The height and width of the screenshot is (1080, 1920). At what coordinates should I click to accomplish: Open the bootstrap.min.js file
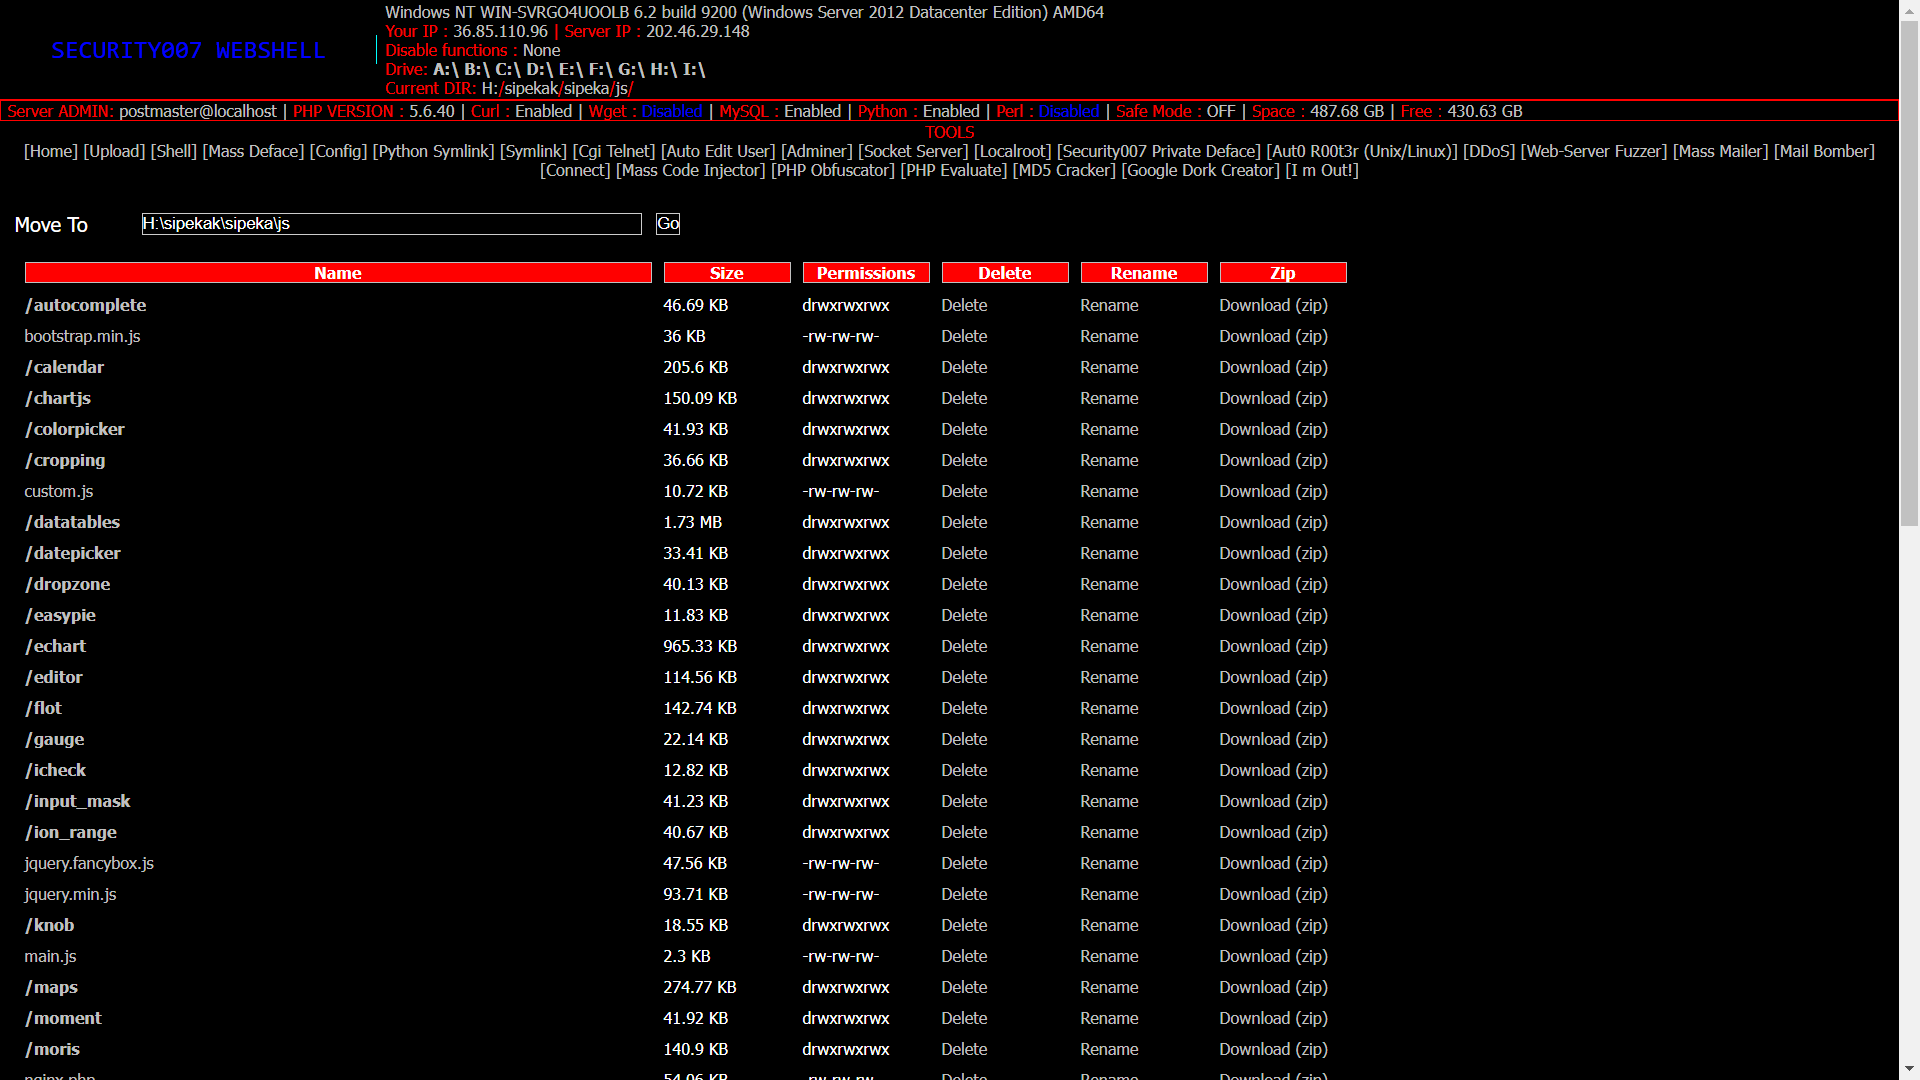tap(82, 336)
